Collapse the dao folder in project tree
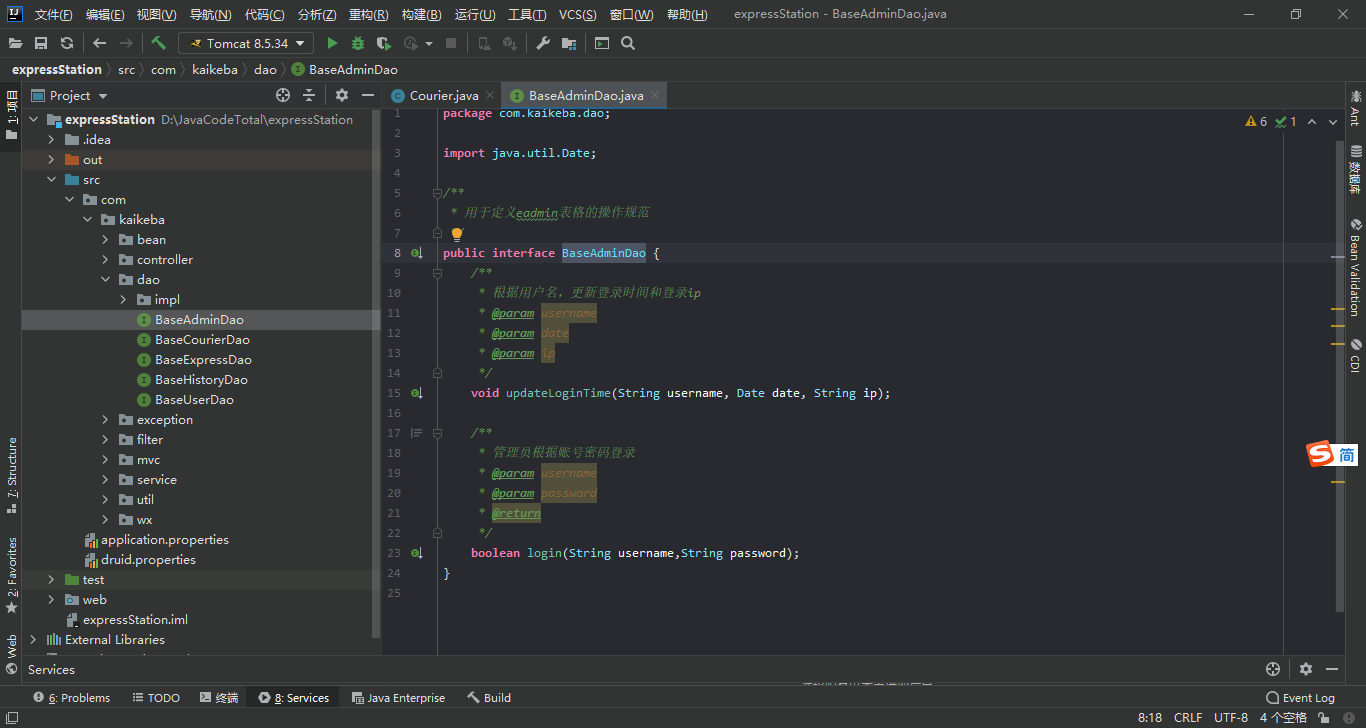This screenshot has width=1366, height=728. click(105, 280)
